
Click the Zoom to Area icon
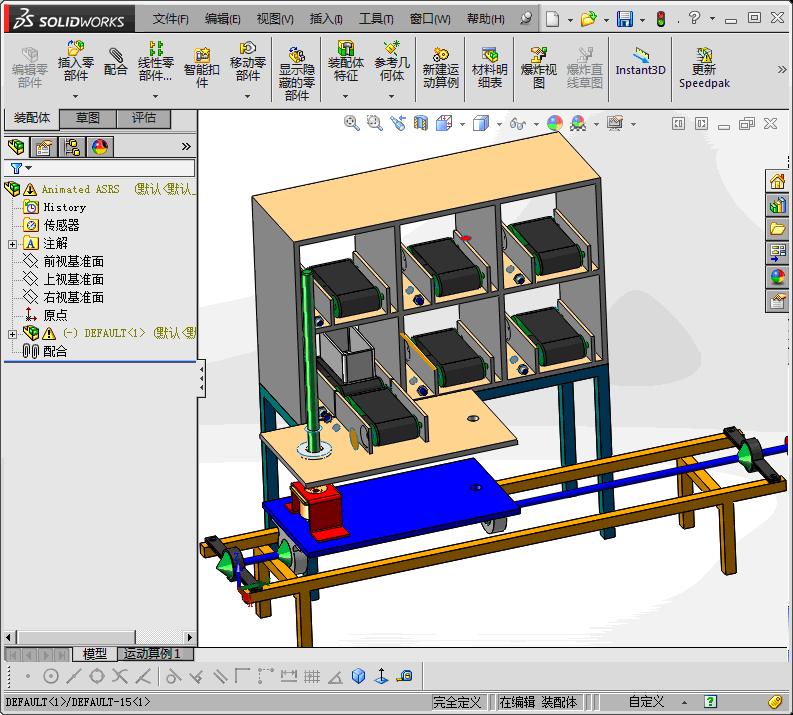(375, 123)
